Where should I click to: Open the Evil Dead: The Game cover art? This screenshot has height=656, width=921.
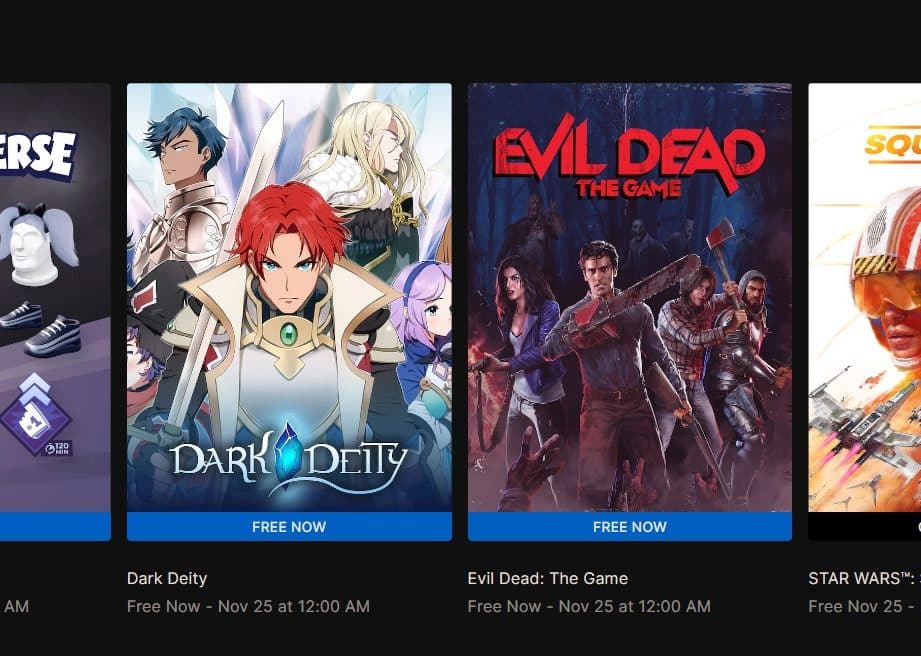pyautogui.click(x=630, y=297)
